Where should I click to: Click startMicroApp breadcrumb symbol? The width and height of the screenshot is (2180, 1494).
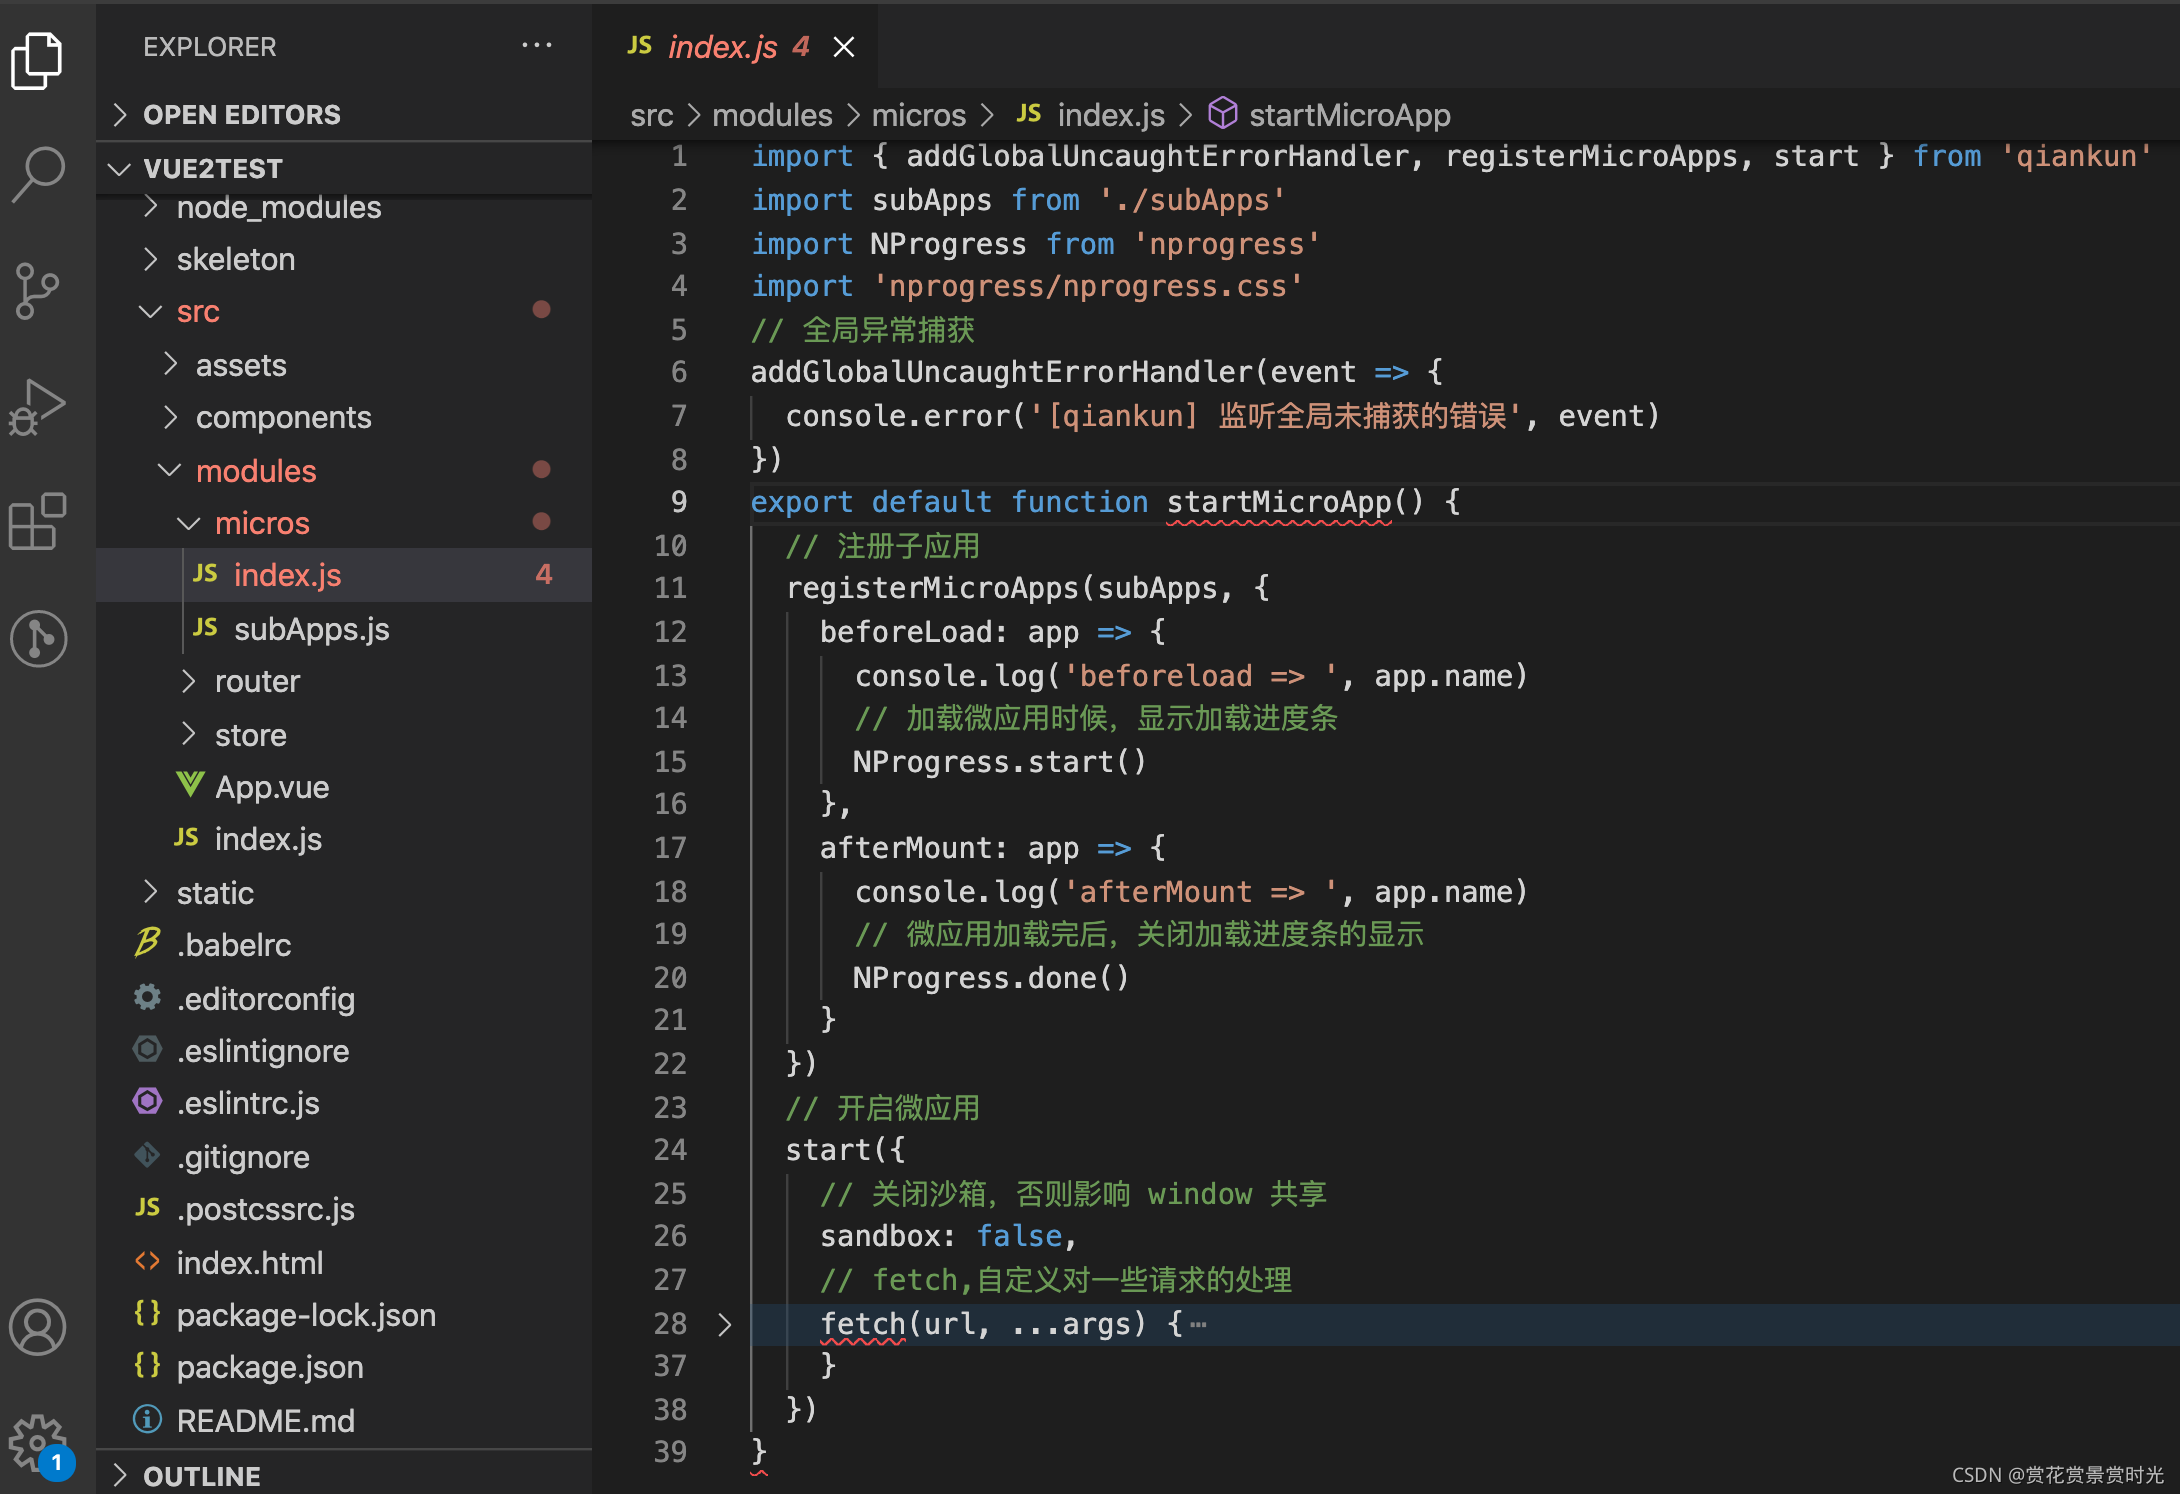(1349, 115)
